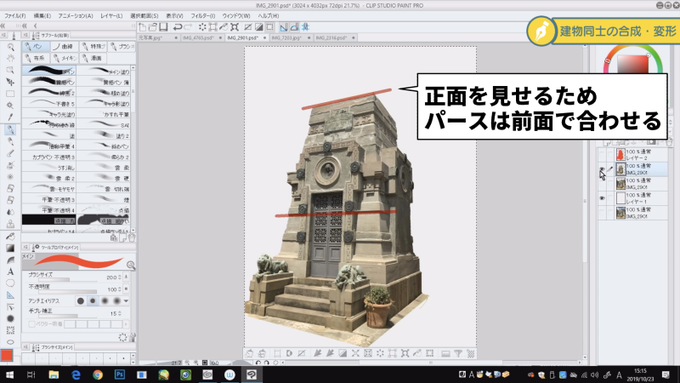Enable the vector snap checkbox
Image resolution: width=680 pixels, height=383 pixels.
(x=32, y=324)
